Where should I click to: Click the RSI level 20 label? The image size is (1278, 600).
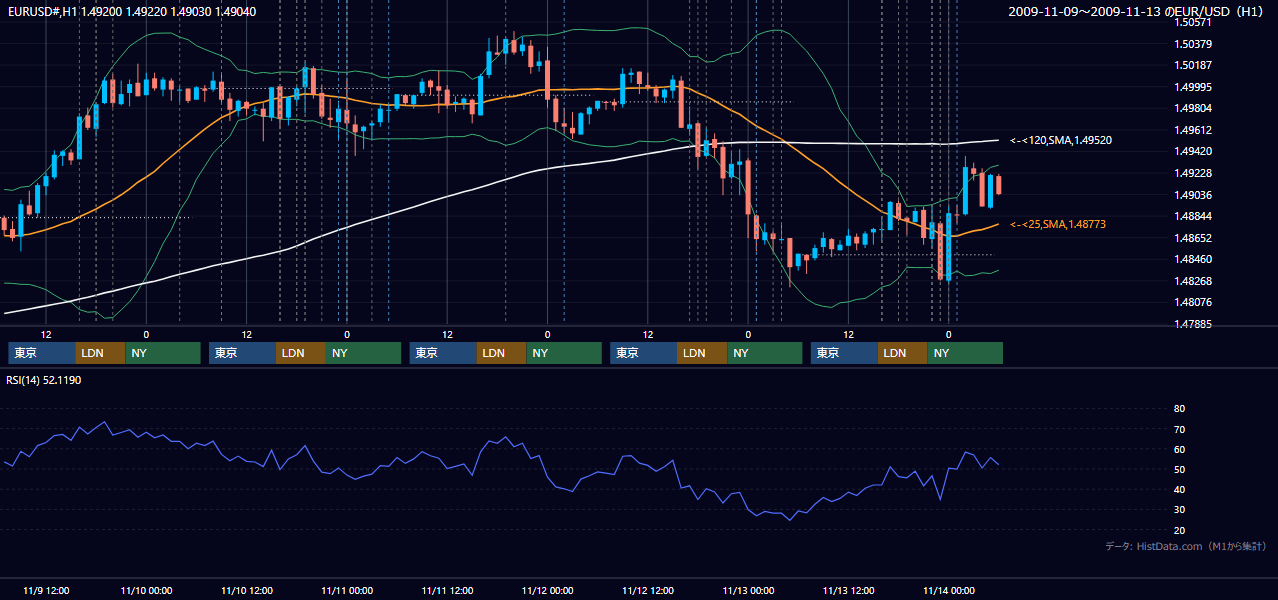[1179, 530]
